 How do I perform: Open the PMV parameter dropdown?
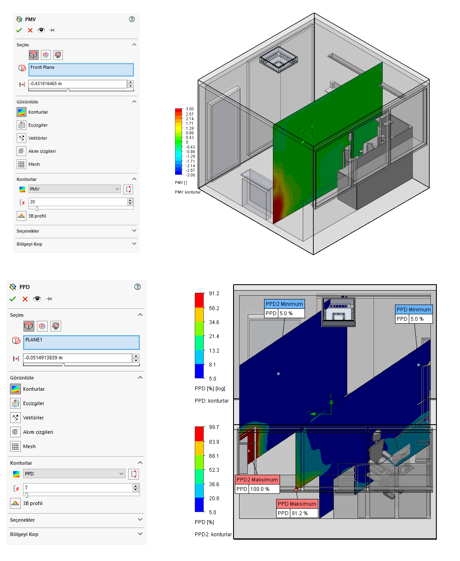74,189
